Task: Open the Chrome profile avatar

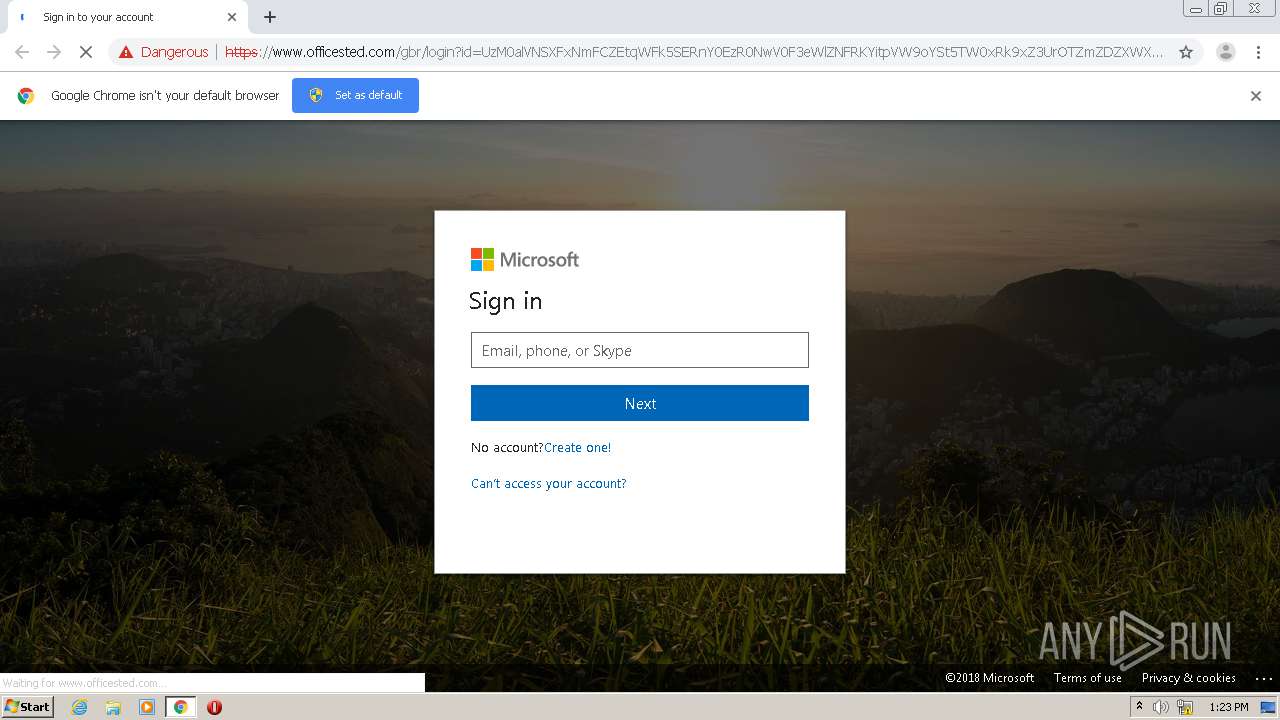Action: [1225, 52]
